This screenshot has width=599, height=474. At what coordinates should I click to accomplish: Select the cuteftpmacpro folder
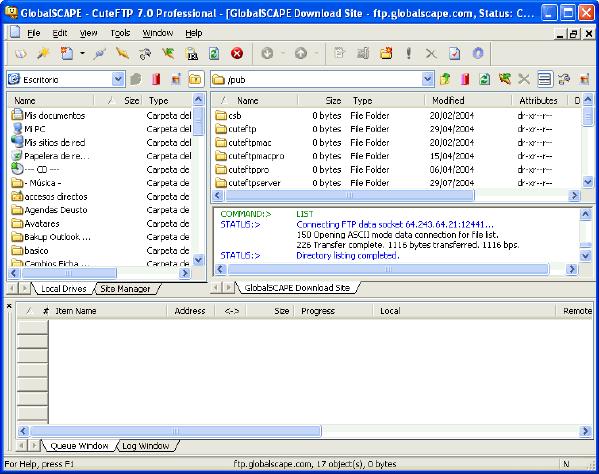250,156
